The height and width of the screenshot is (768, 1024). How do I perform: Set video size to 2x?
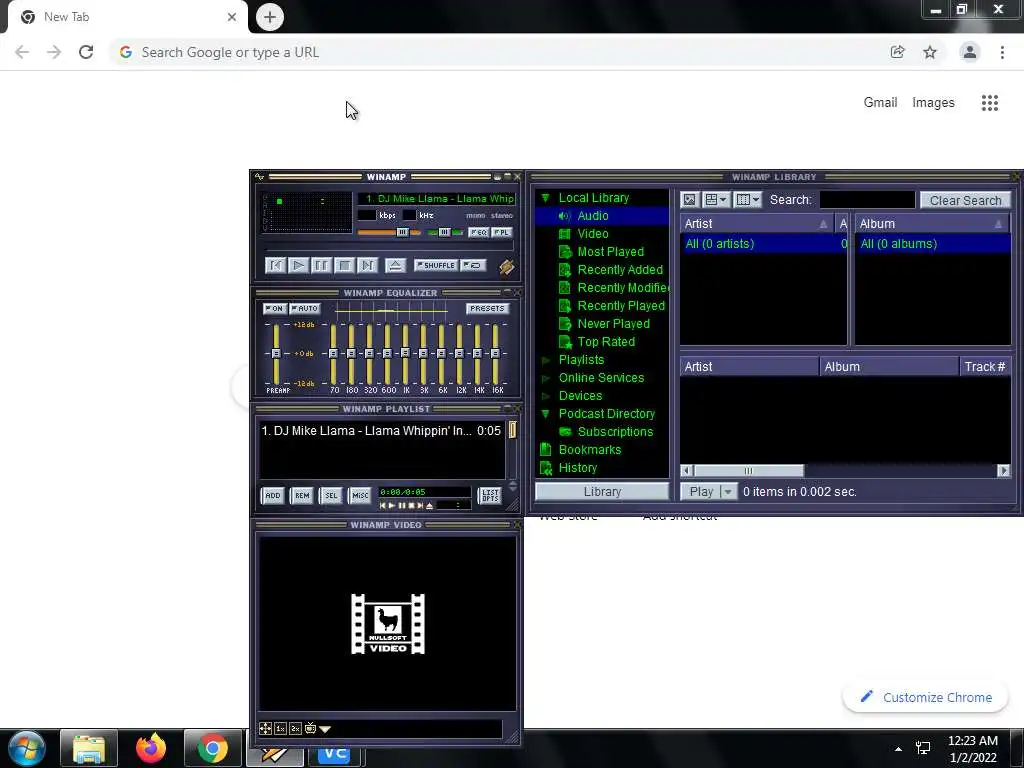coord(295,728)
